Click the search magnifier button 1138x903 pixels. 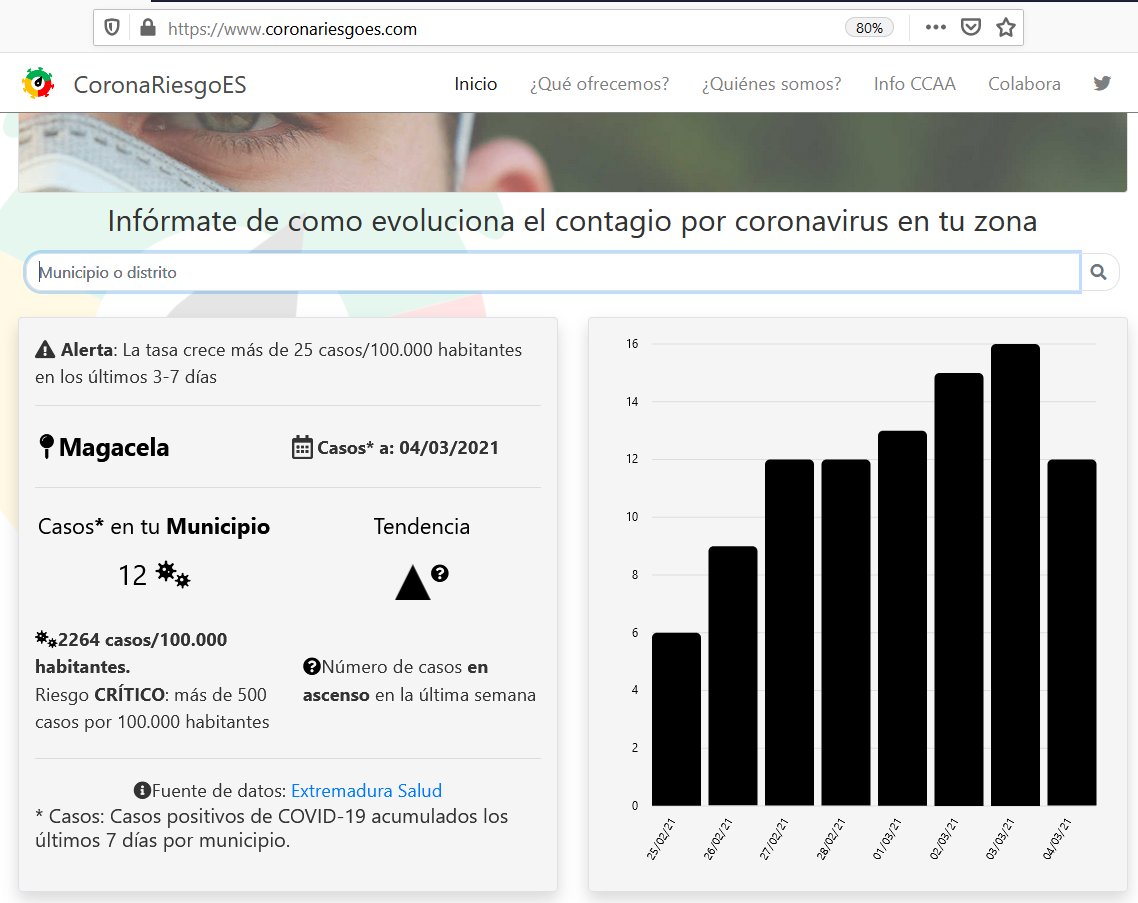(x=1099, y=272)
